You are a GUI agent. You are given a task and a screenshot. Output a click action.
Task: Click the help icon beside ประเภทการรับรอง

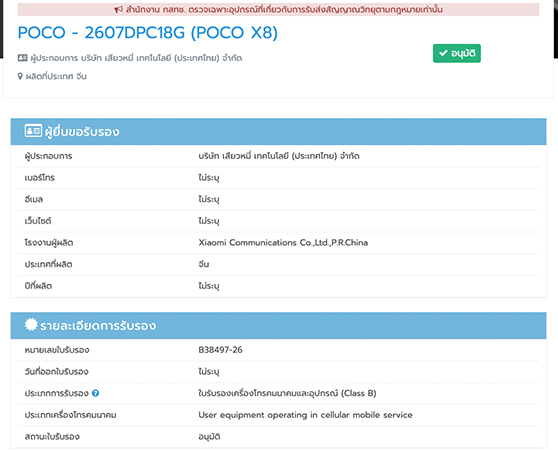(x=95, y=393)
